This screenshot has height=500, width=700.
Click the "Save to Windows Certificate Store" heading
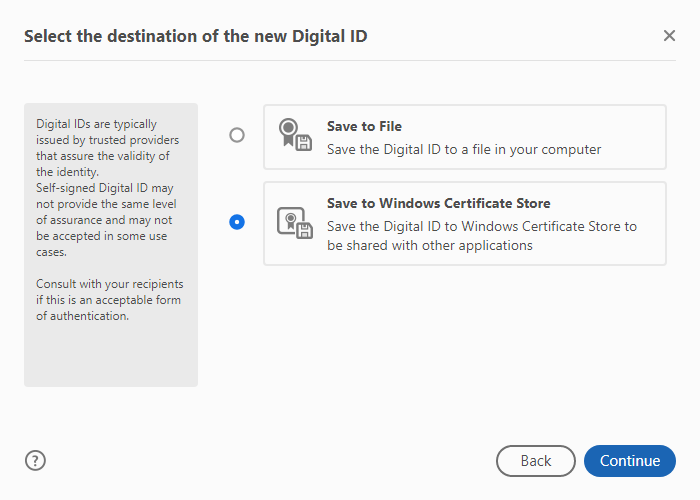tap(438, 203)
